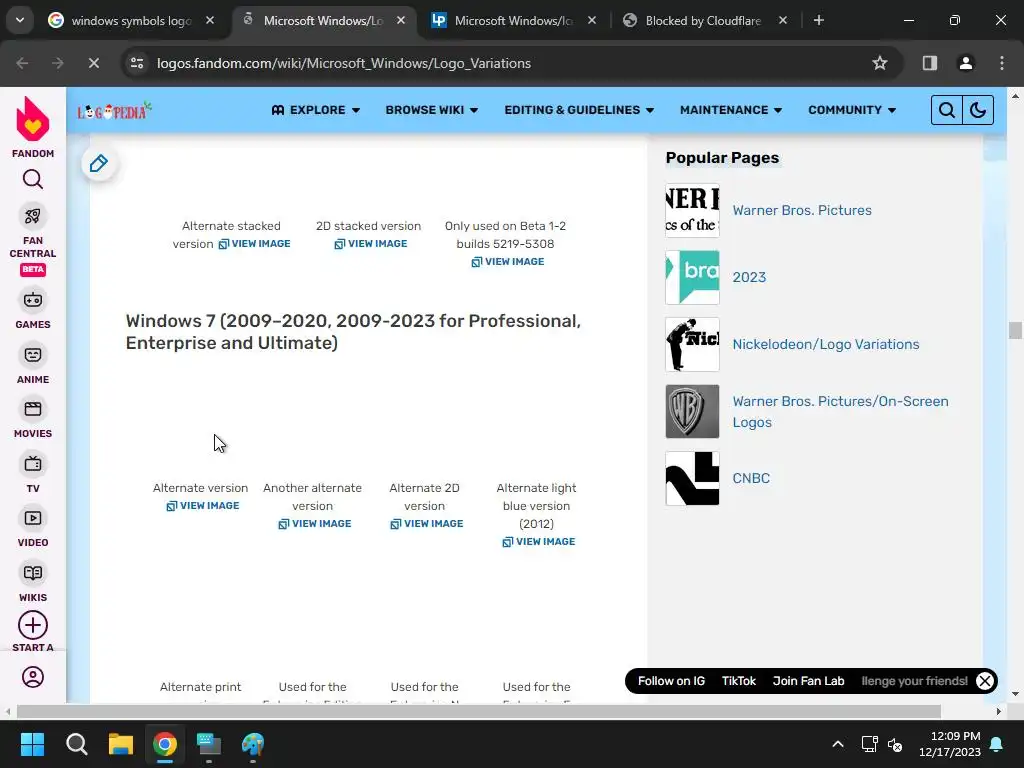1024x768 pixels.
Task: Open Fandom sidebar search icon
Action: click(x=33, y=179)
